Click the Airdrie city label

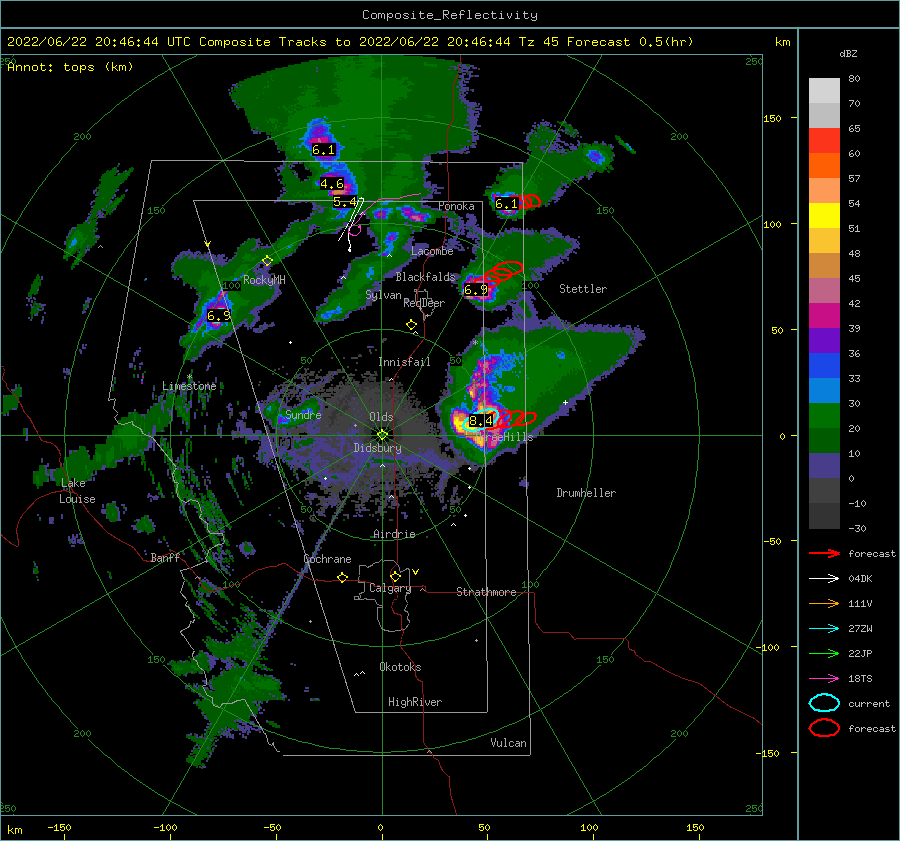pos(394,534)
